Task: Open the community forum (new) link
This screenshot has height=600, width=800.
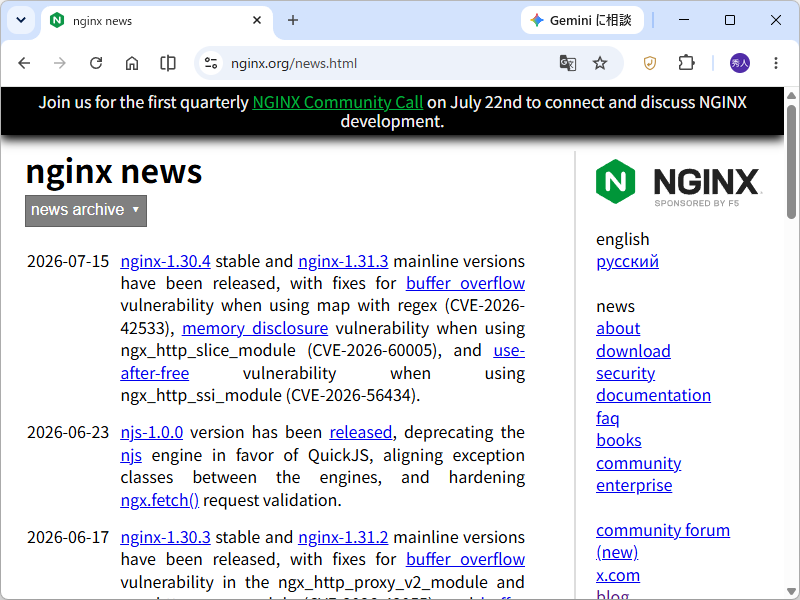Action: [663, 541]
